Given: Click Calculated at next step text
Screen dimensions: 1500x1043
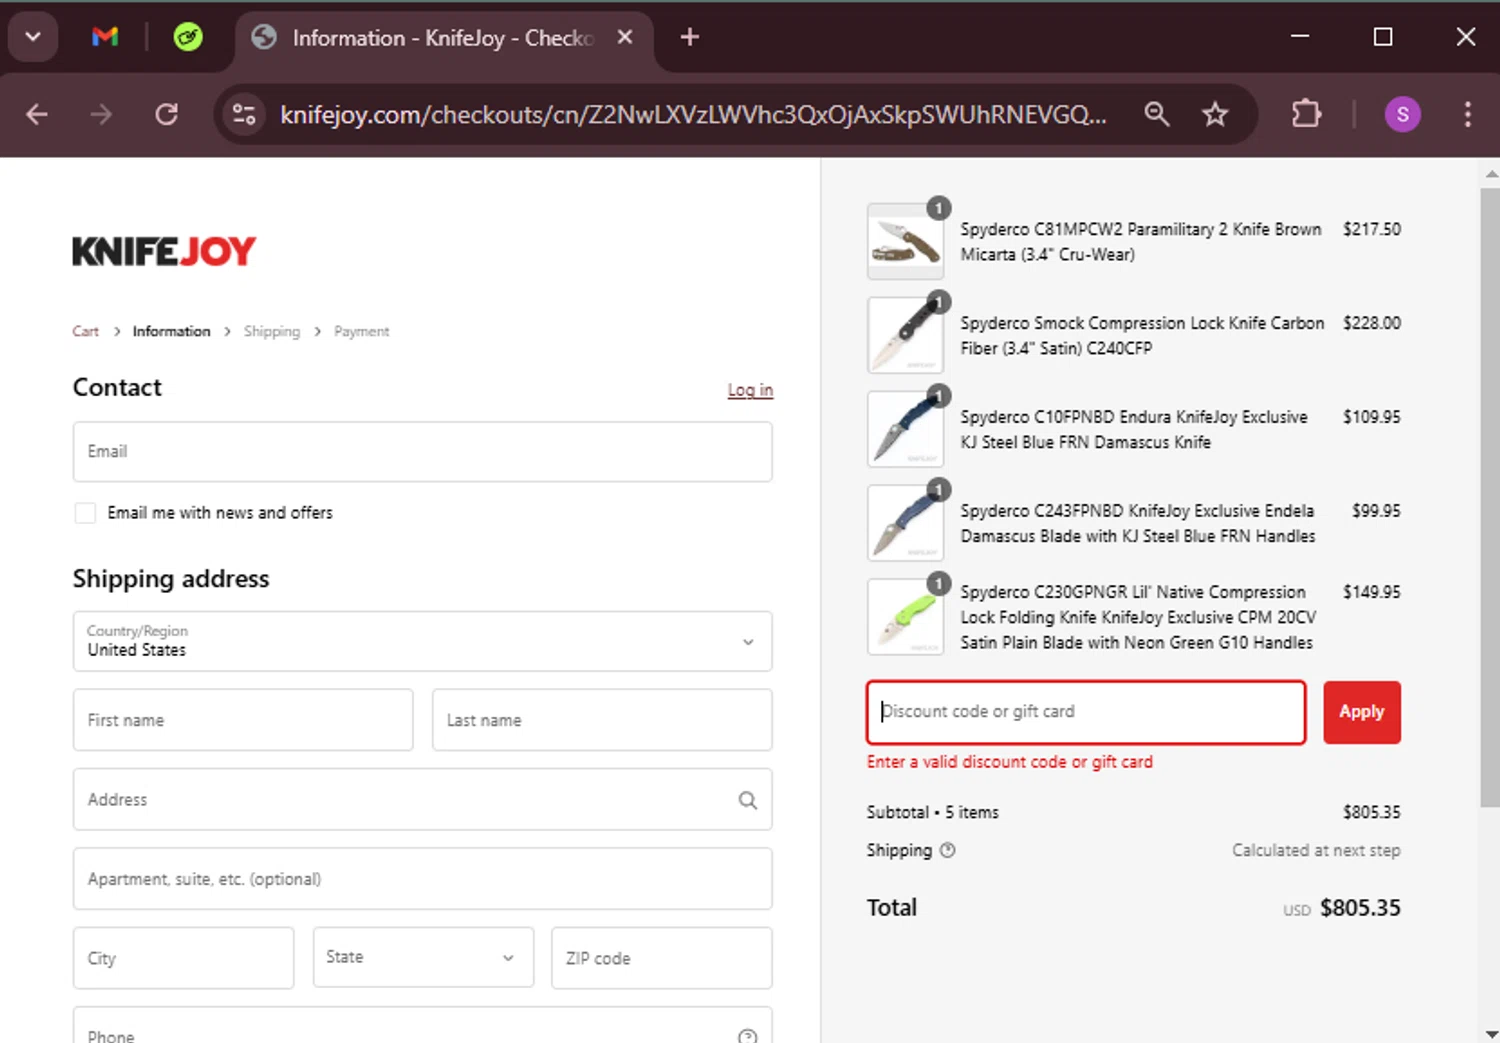Looking at the screenshot, I should click(x=1316, y=850).
